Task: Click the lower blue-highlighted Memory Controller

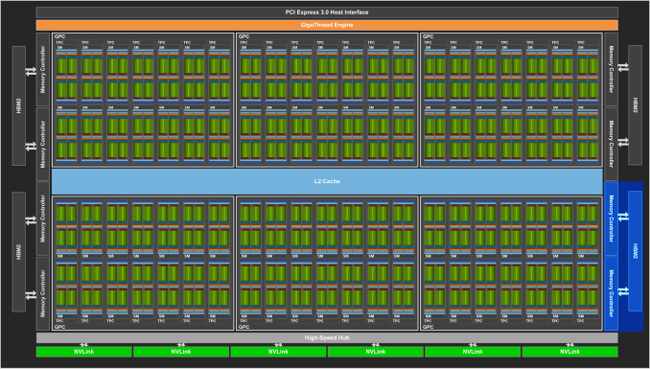Action: click(x=611, y=294)
